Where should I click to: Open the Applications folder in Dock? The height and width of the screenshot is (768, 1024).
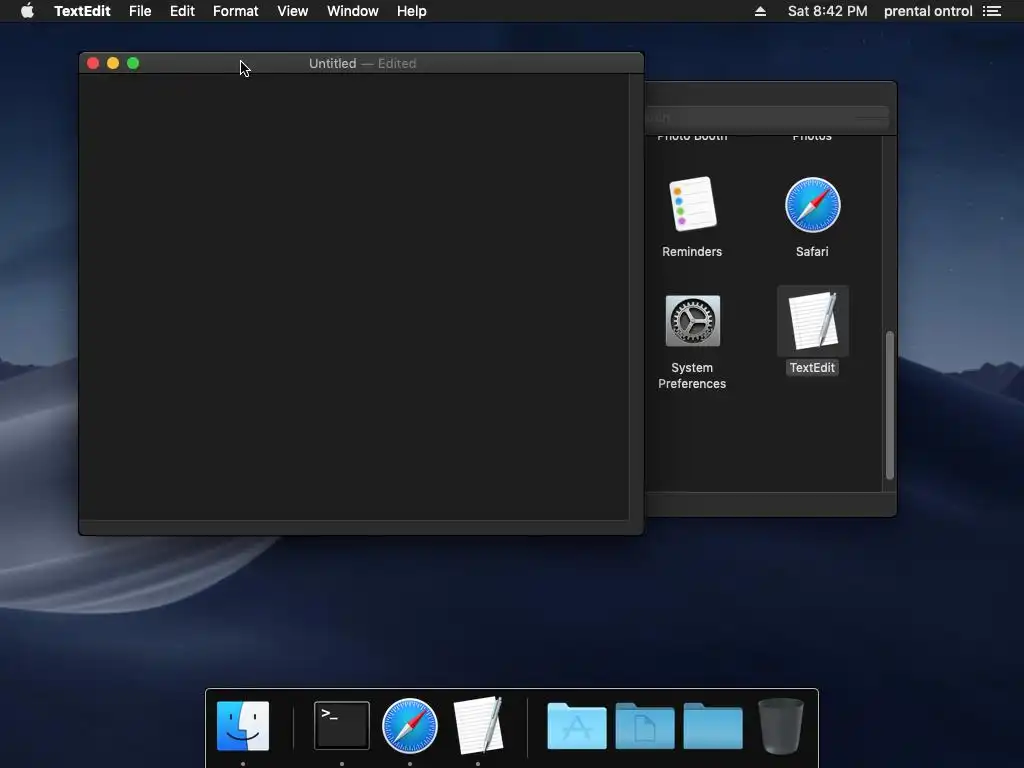[577, 726]
